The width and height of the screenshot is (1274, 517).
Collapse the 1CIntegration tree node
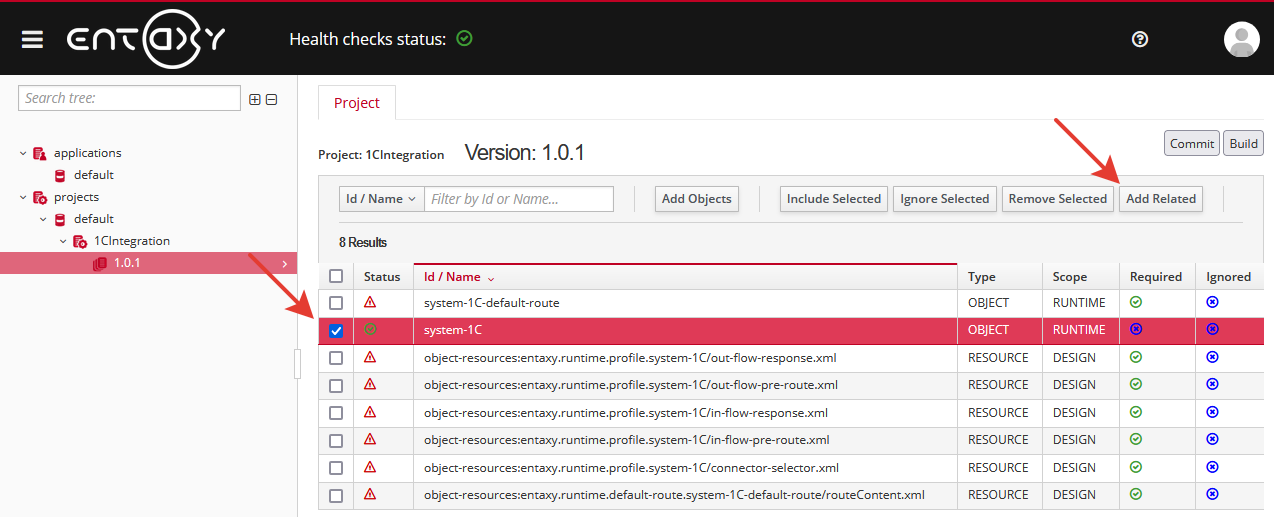[x=63, y=241]
